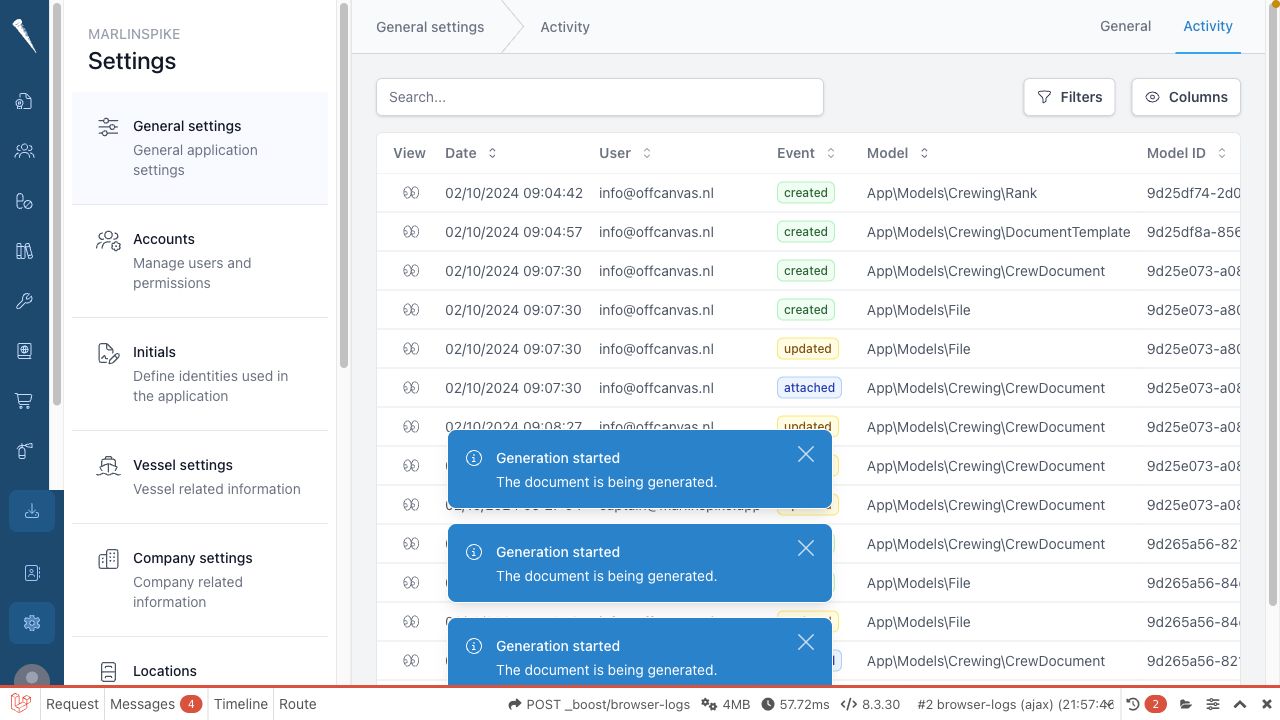Open Accounts settings section

coord(200,261)
